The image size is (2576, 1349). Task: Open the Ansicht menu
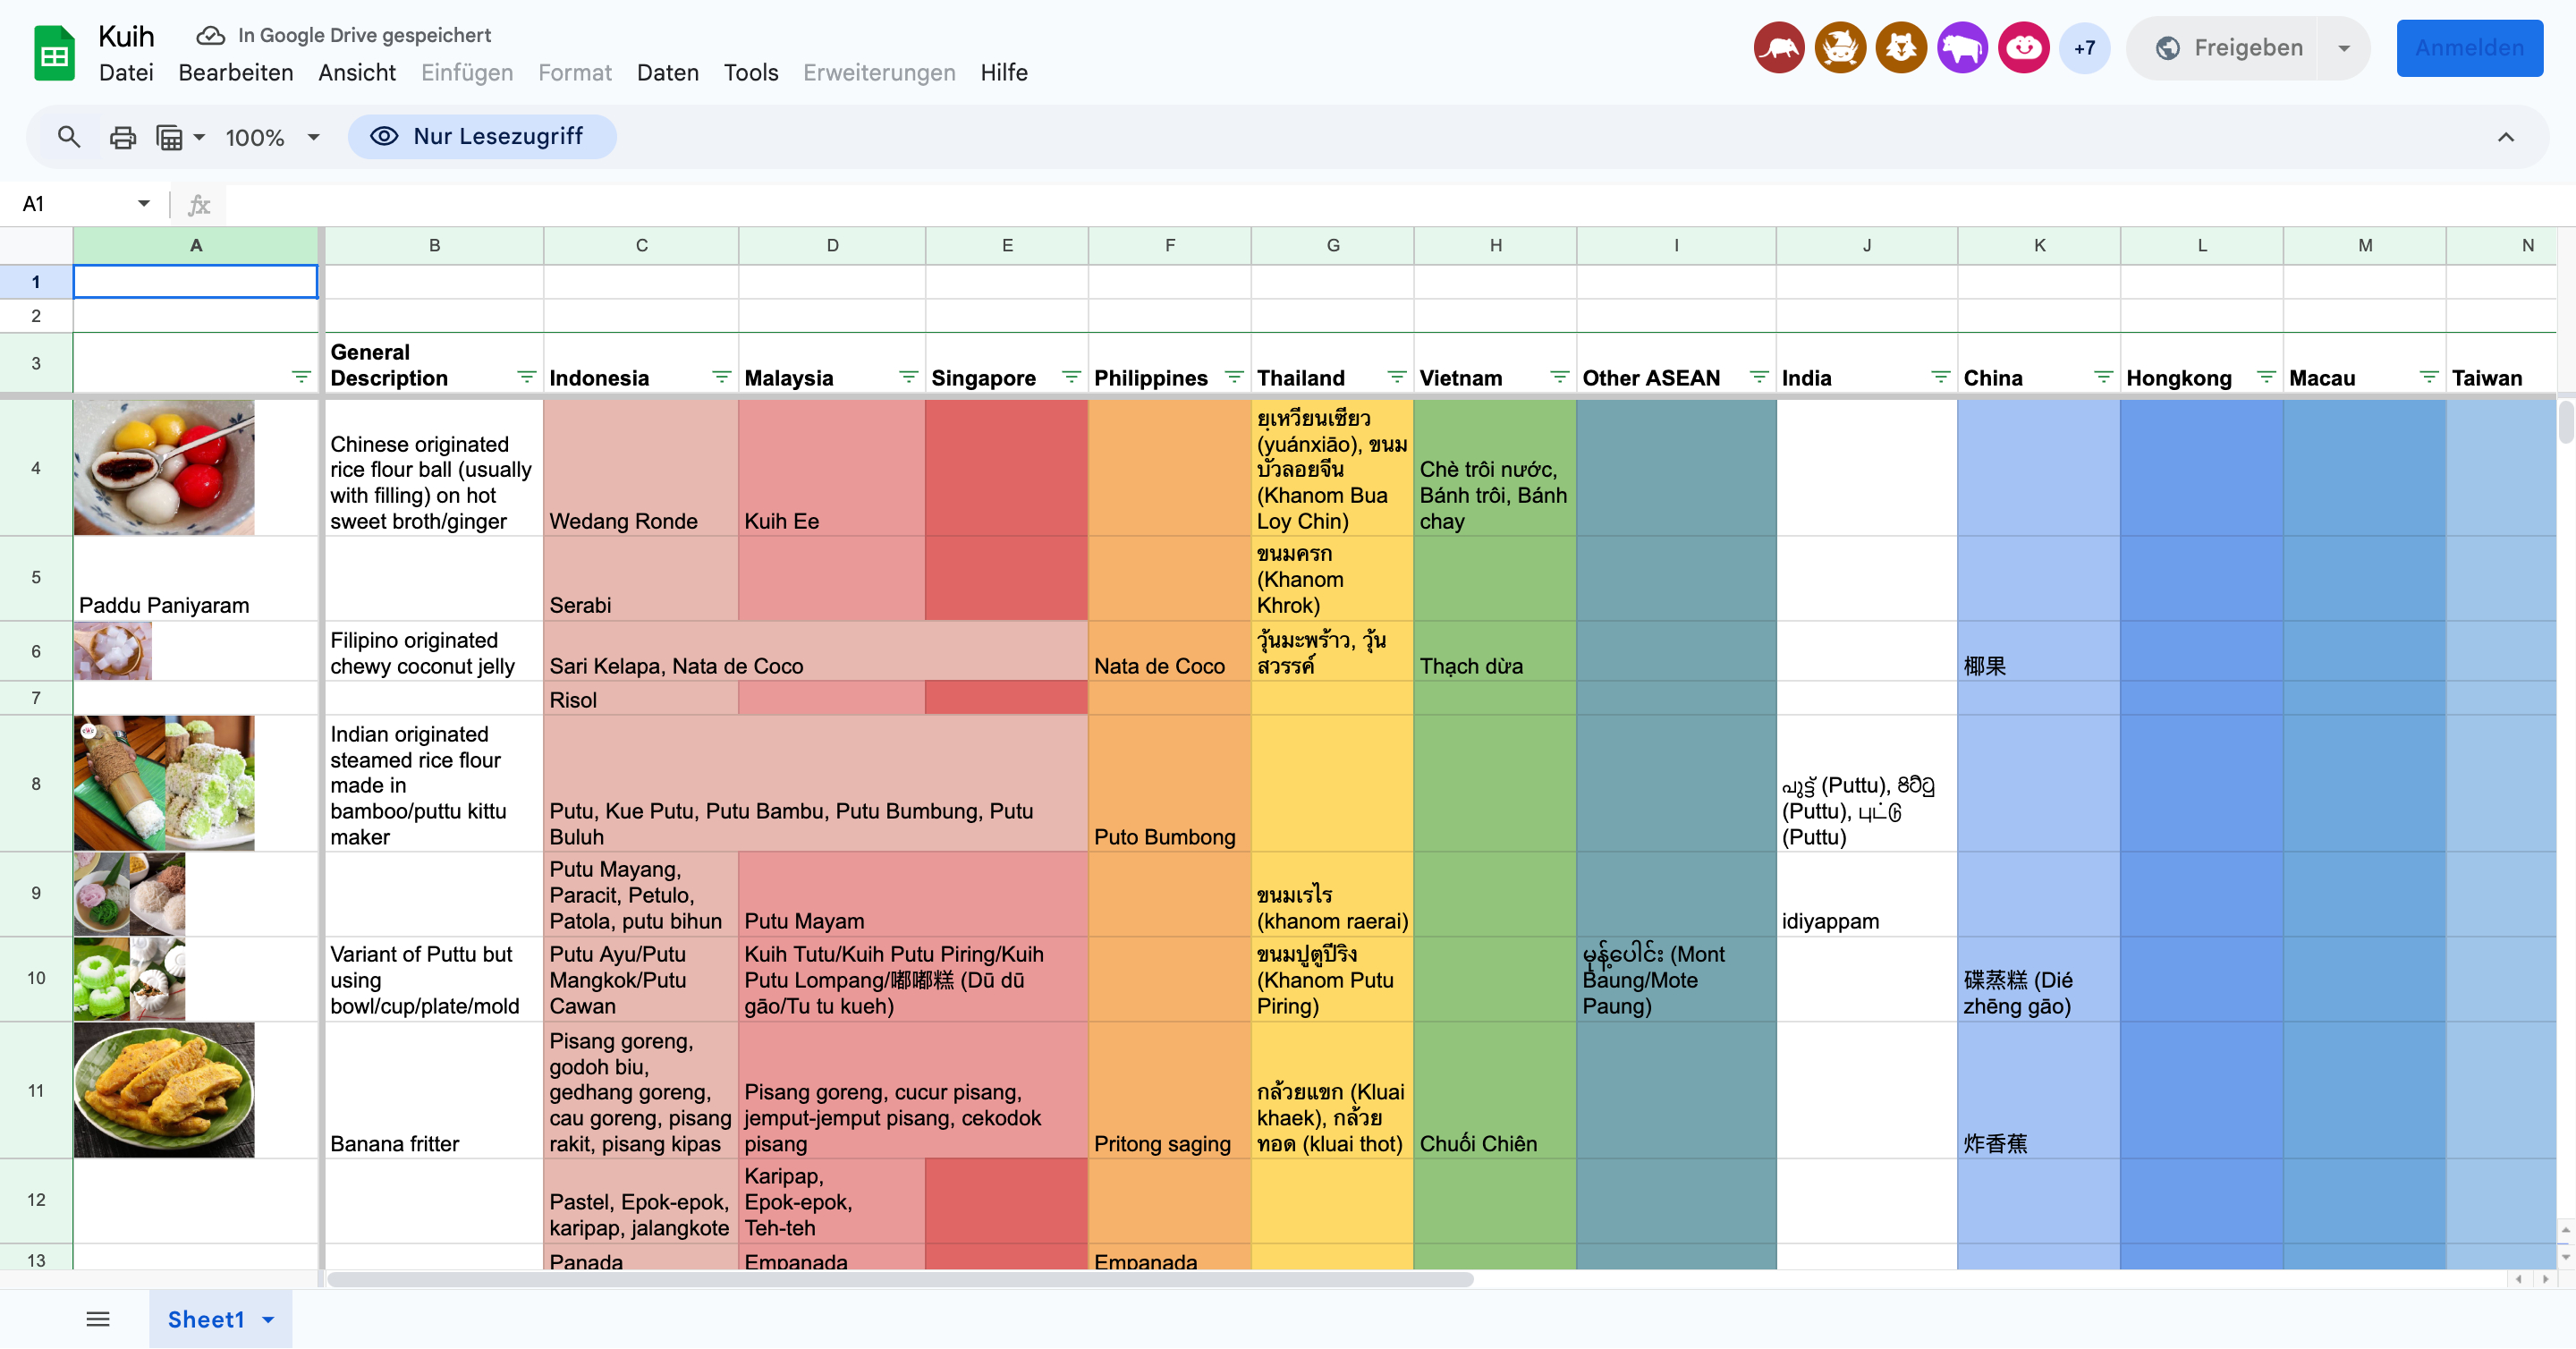pos(357,73)
